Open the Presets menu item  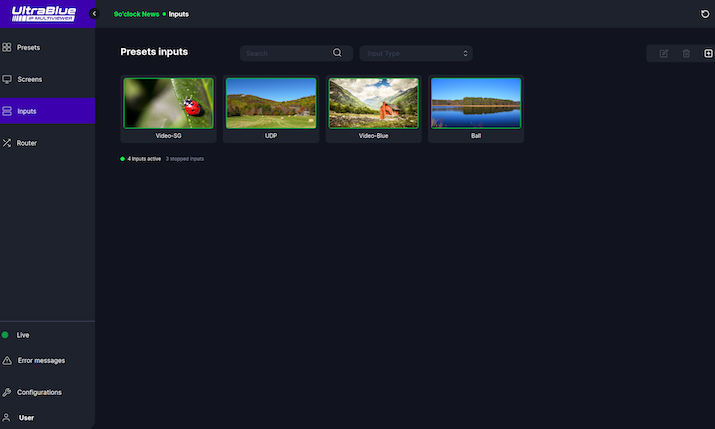point(29,47)
